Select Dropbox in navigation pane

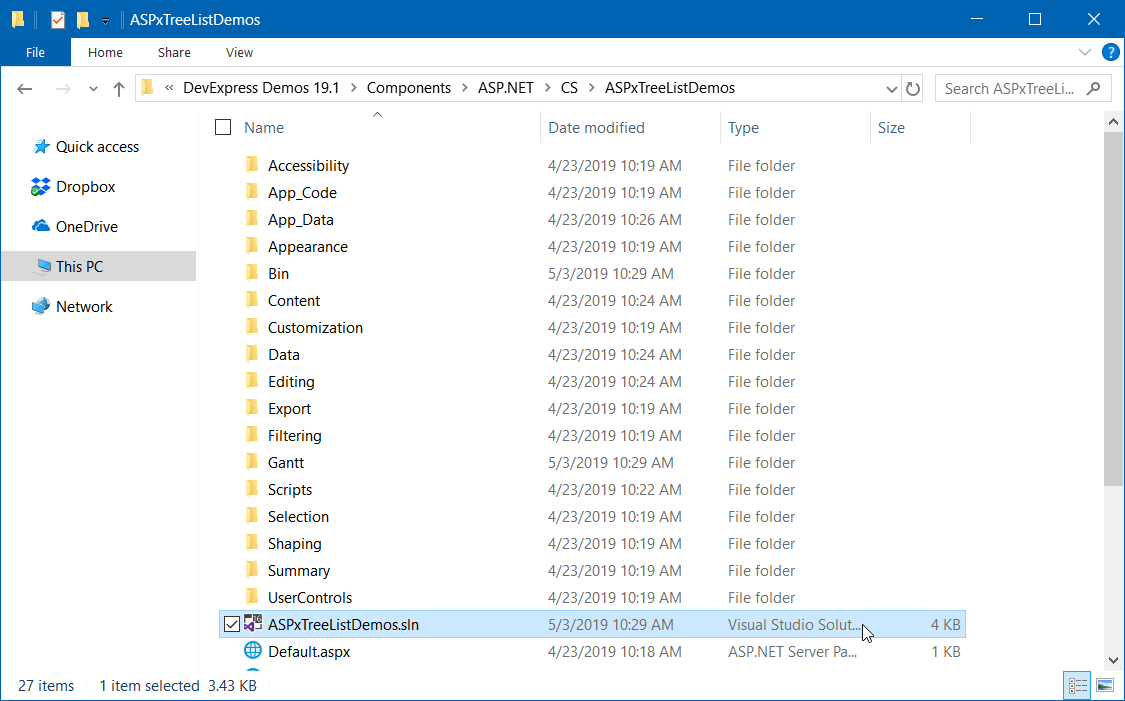85,187
